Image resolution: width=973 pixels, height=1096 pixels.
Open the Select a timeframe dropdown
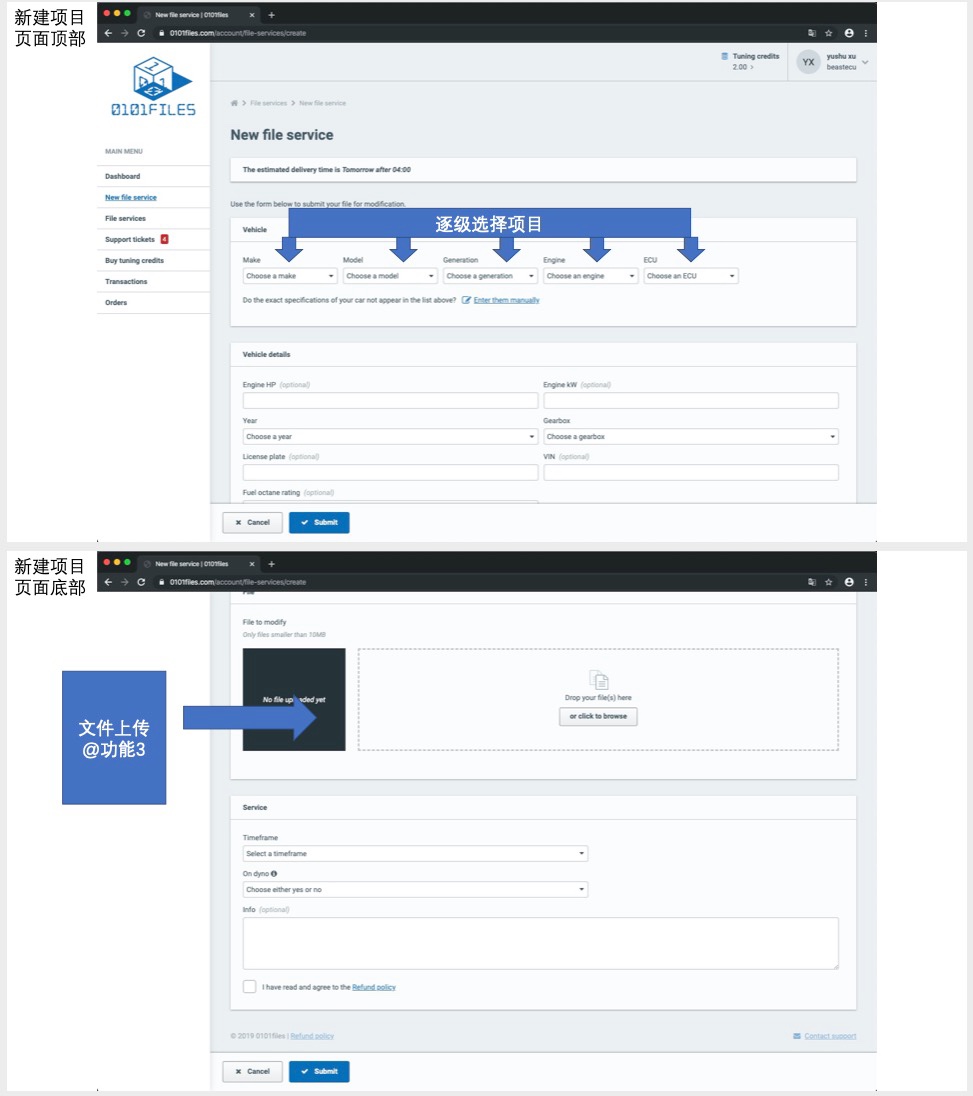[x=415, y=854]
